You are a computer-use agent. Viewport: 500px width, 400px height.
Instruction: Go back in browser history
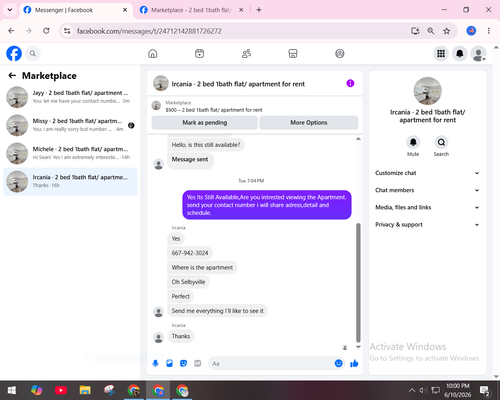tap(11, 31)
